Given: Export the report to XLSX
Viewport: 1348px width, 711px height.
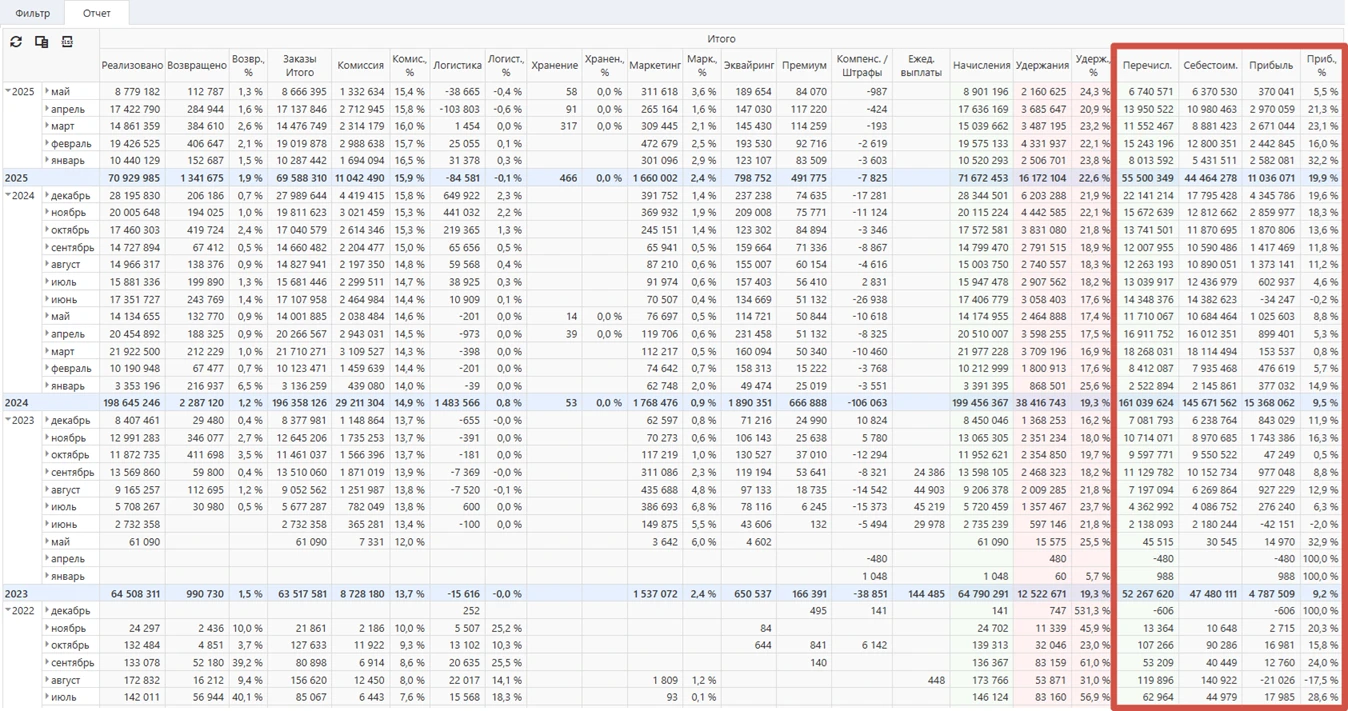Looking at the screenshot, I should point(67,42).
